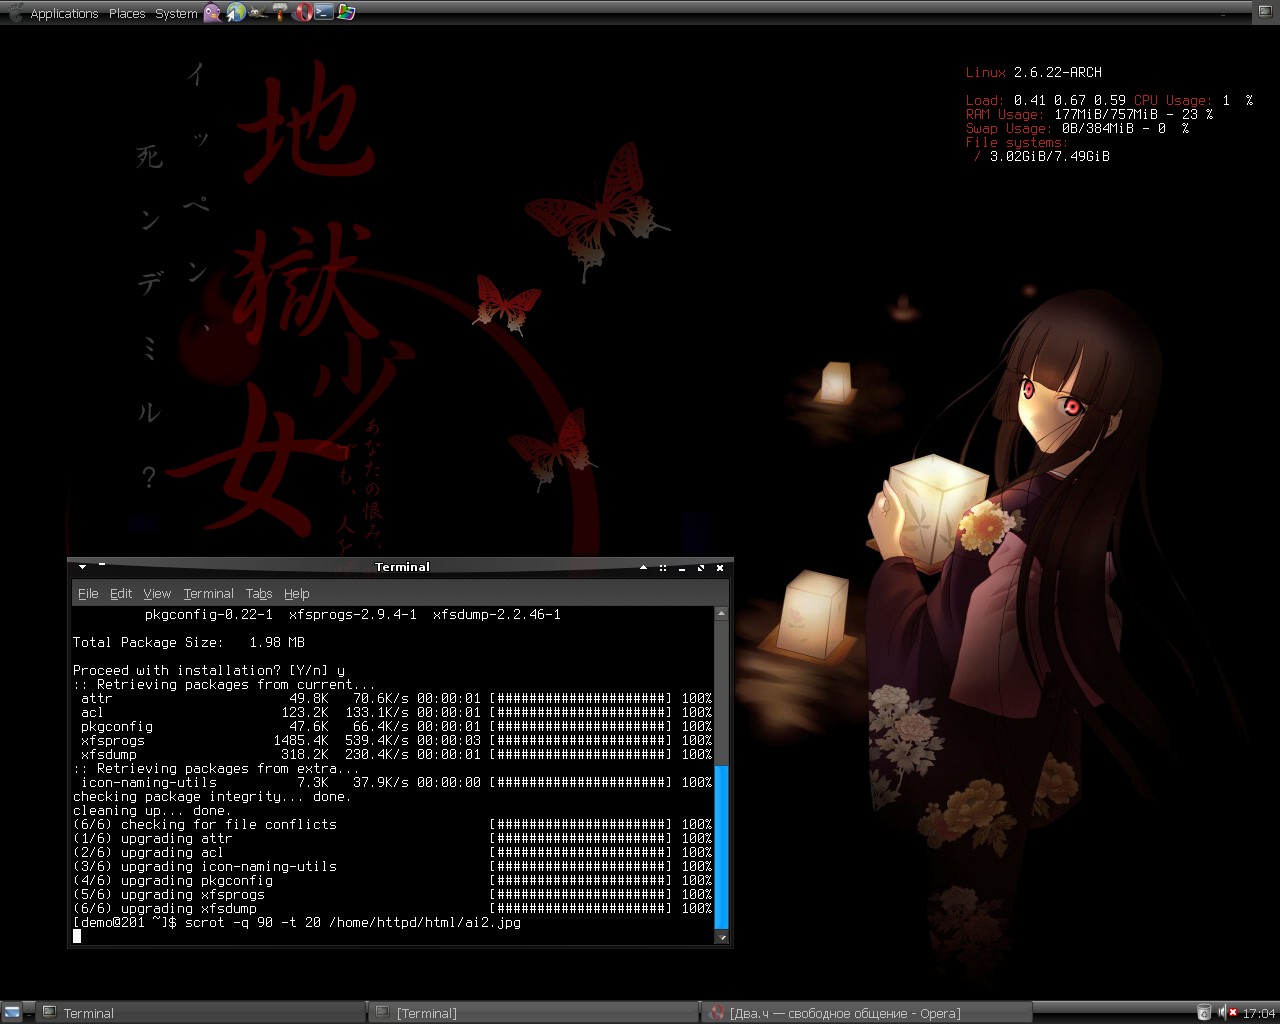The width and height of the screenshot is (1280, 1024).
Task: Click the hammer launcher icon in top panel
Action: coord(279,13)
